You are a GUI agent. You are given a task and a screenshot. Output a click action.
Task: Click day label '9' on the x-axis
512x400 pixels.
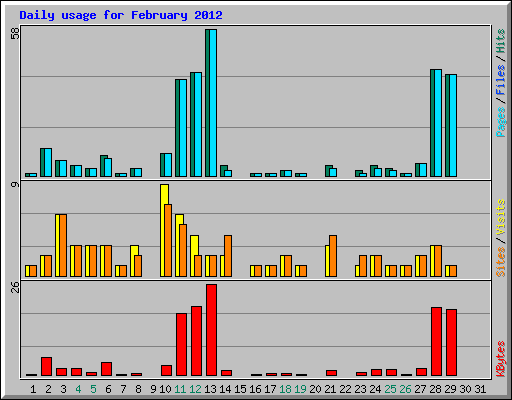[153, 389]
